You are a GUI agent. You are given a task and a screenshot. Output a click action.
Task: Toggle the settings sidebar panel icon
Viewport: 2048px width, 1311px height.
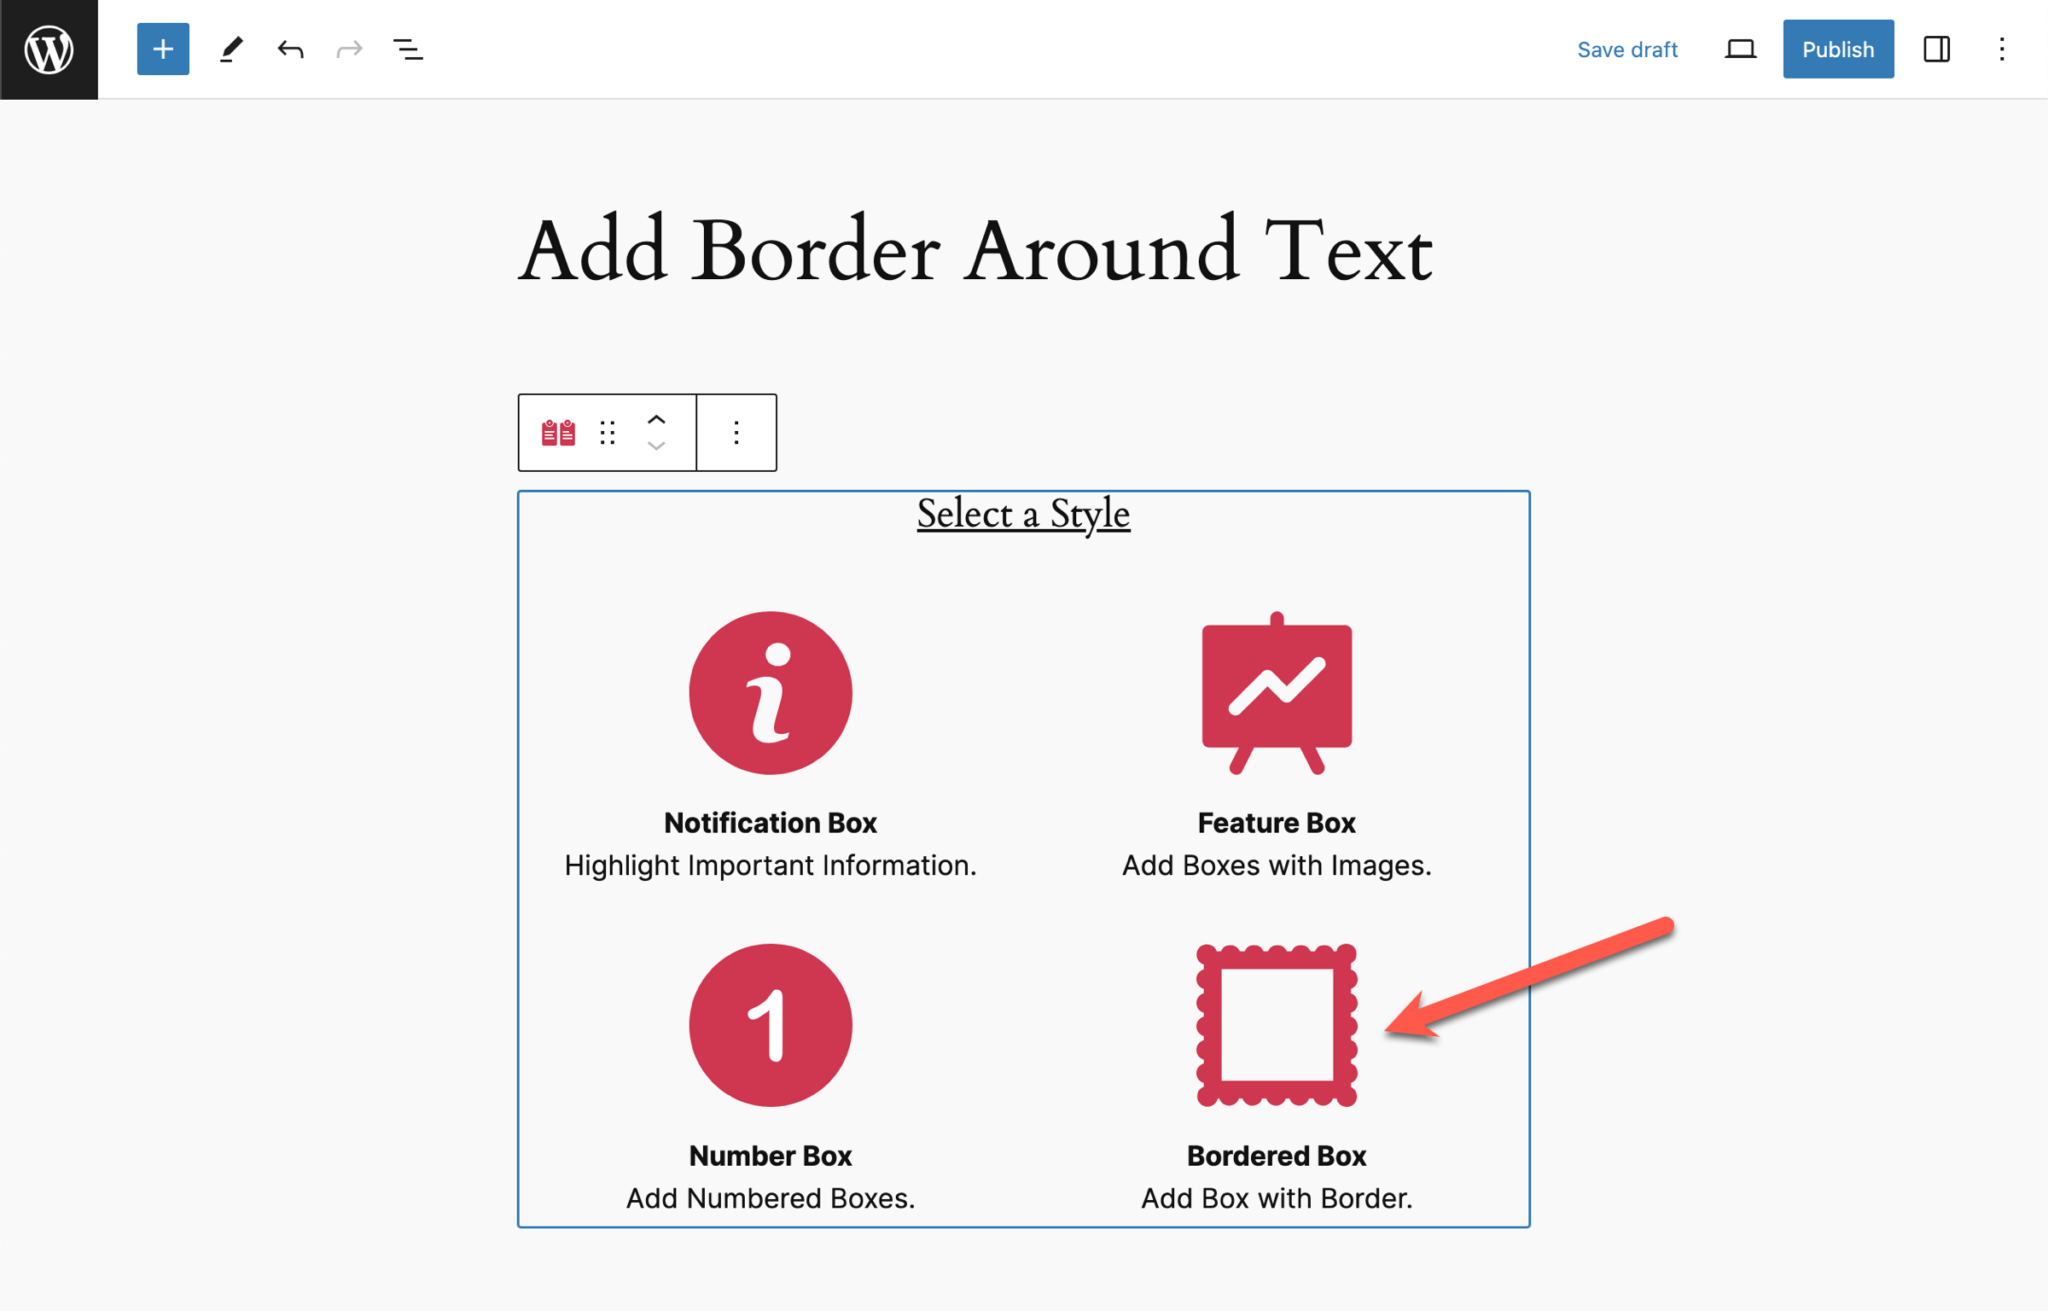point(1935,48)
